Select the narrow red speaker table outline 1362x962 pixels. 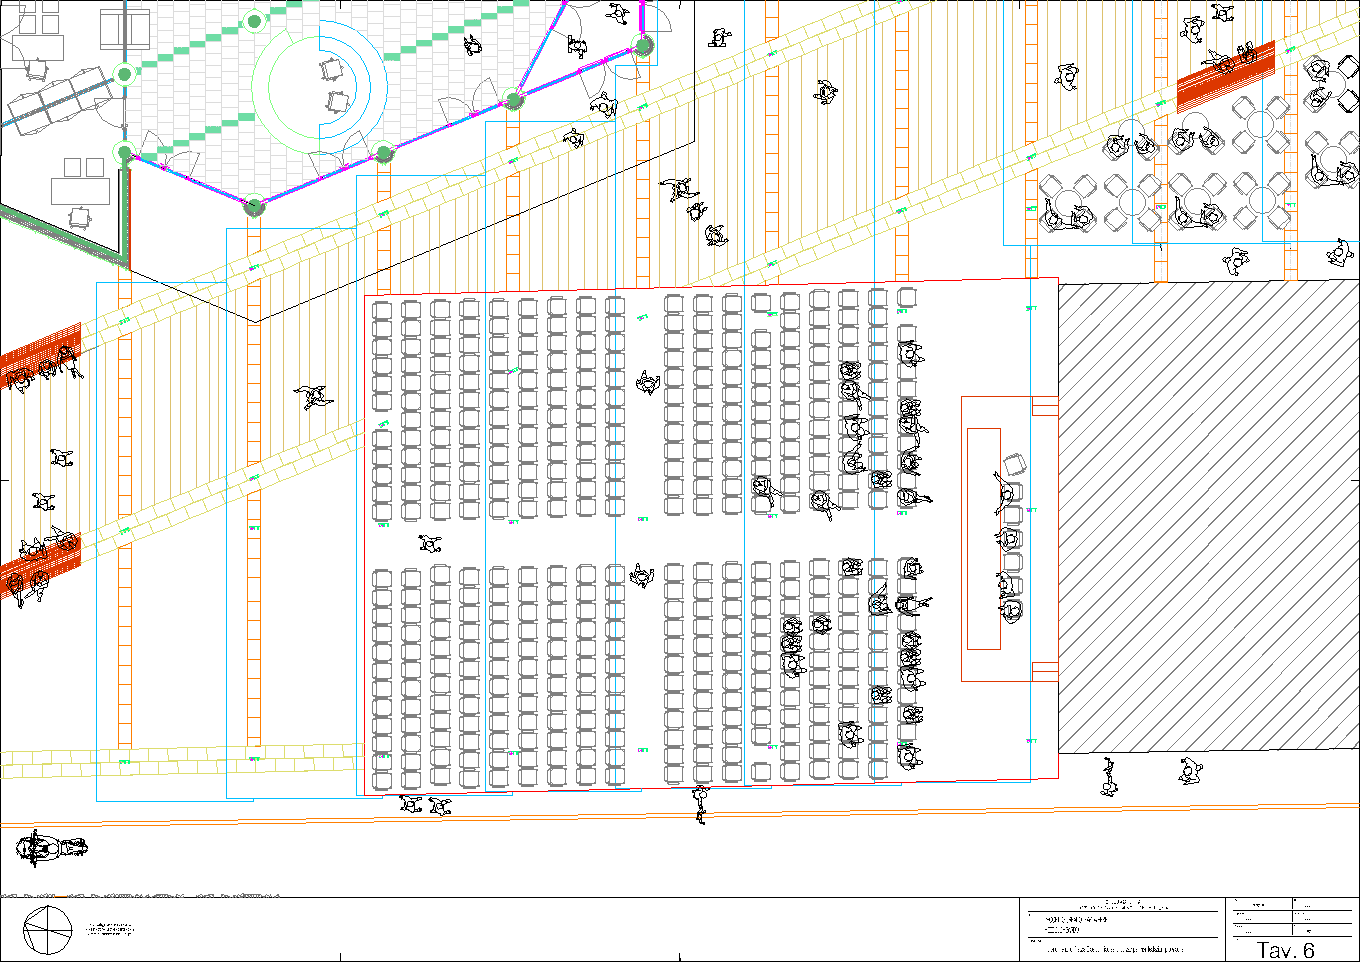coord(983,539)
